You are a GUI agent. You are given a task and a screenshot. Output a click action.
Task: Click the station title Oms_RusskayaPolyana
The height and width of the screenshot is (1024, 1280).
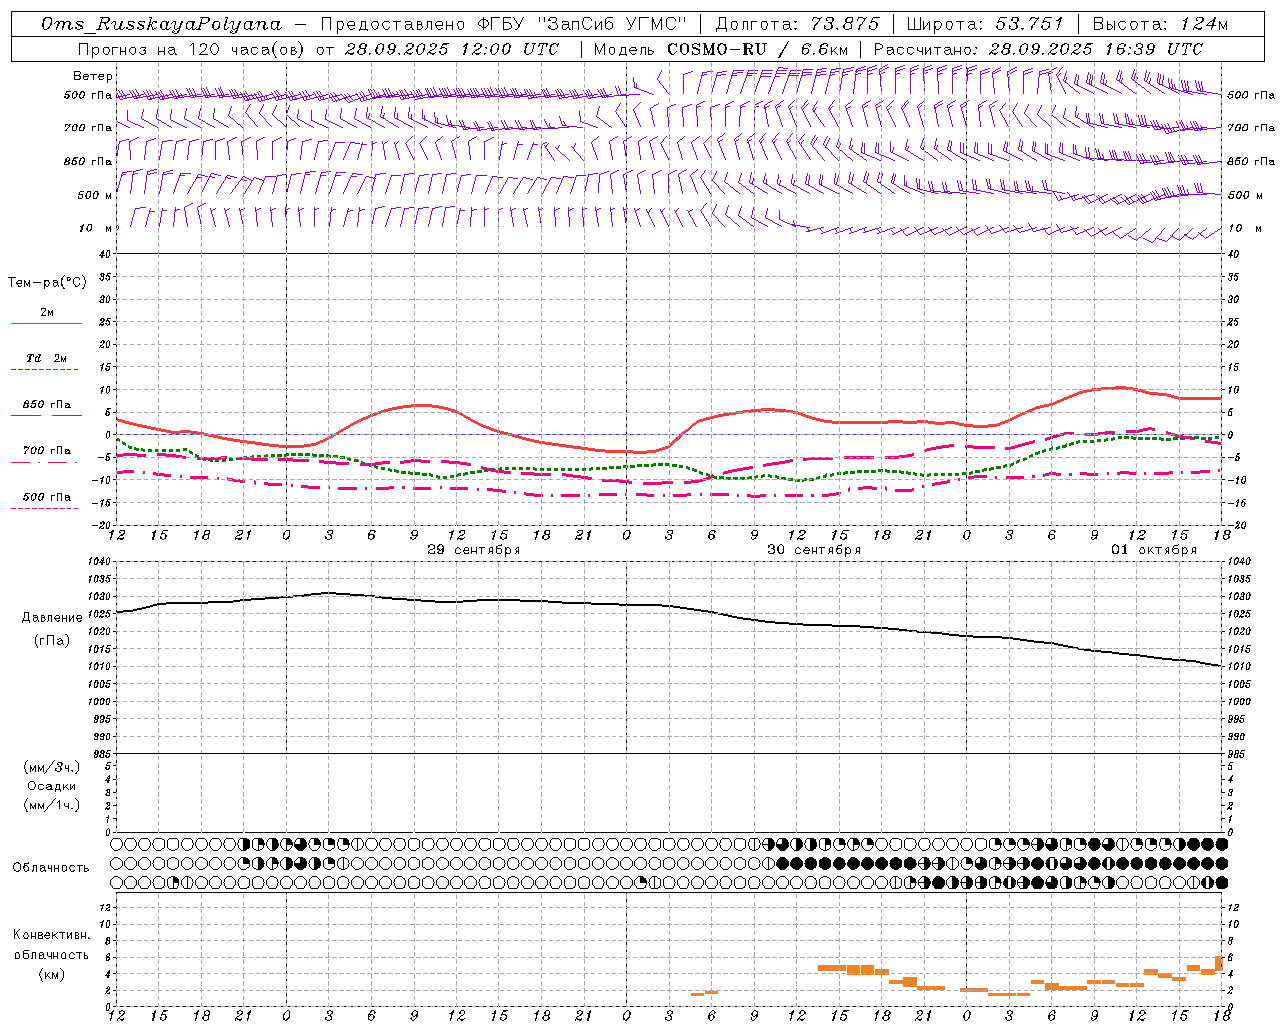tap(162, 24)
